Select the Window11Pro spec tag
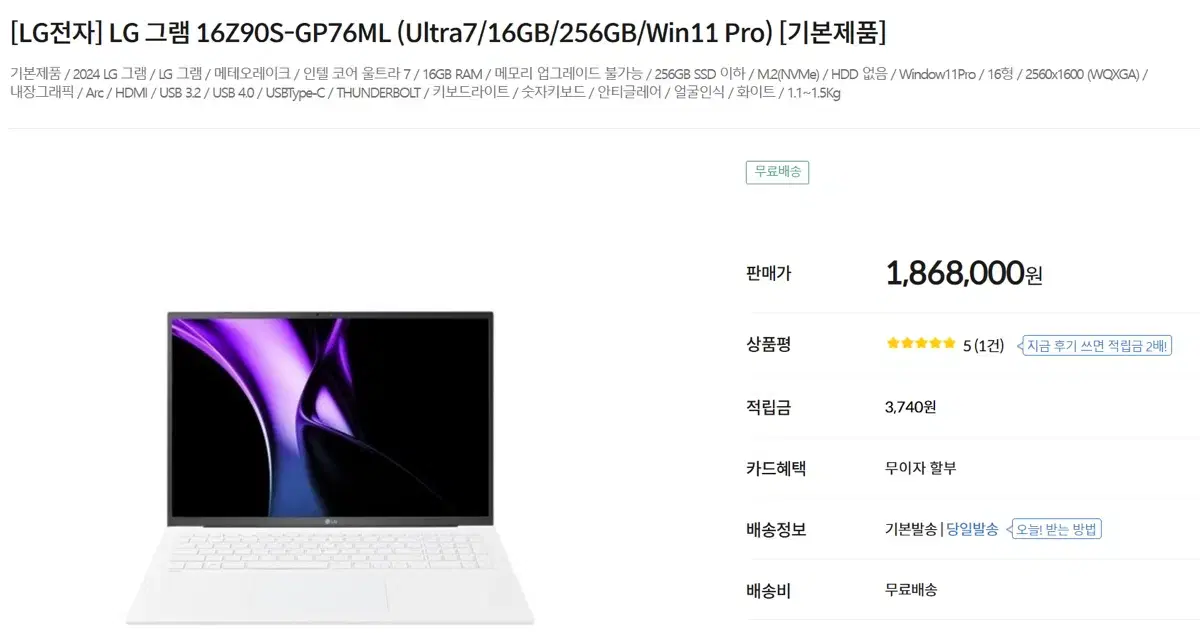 938,73
